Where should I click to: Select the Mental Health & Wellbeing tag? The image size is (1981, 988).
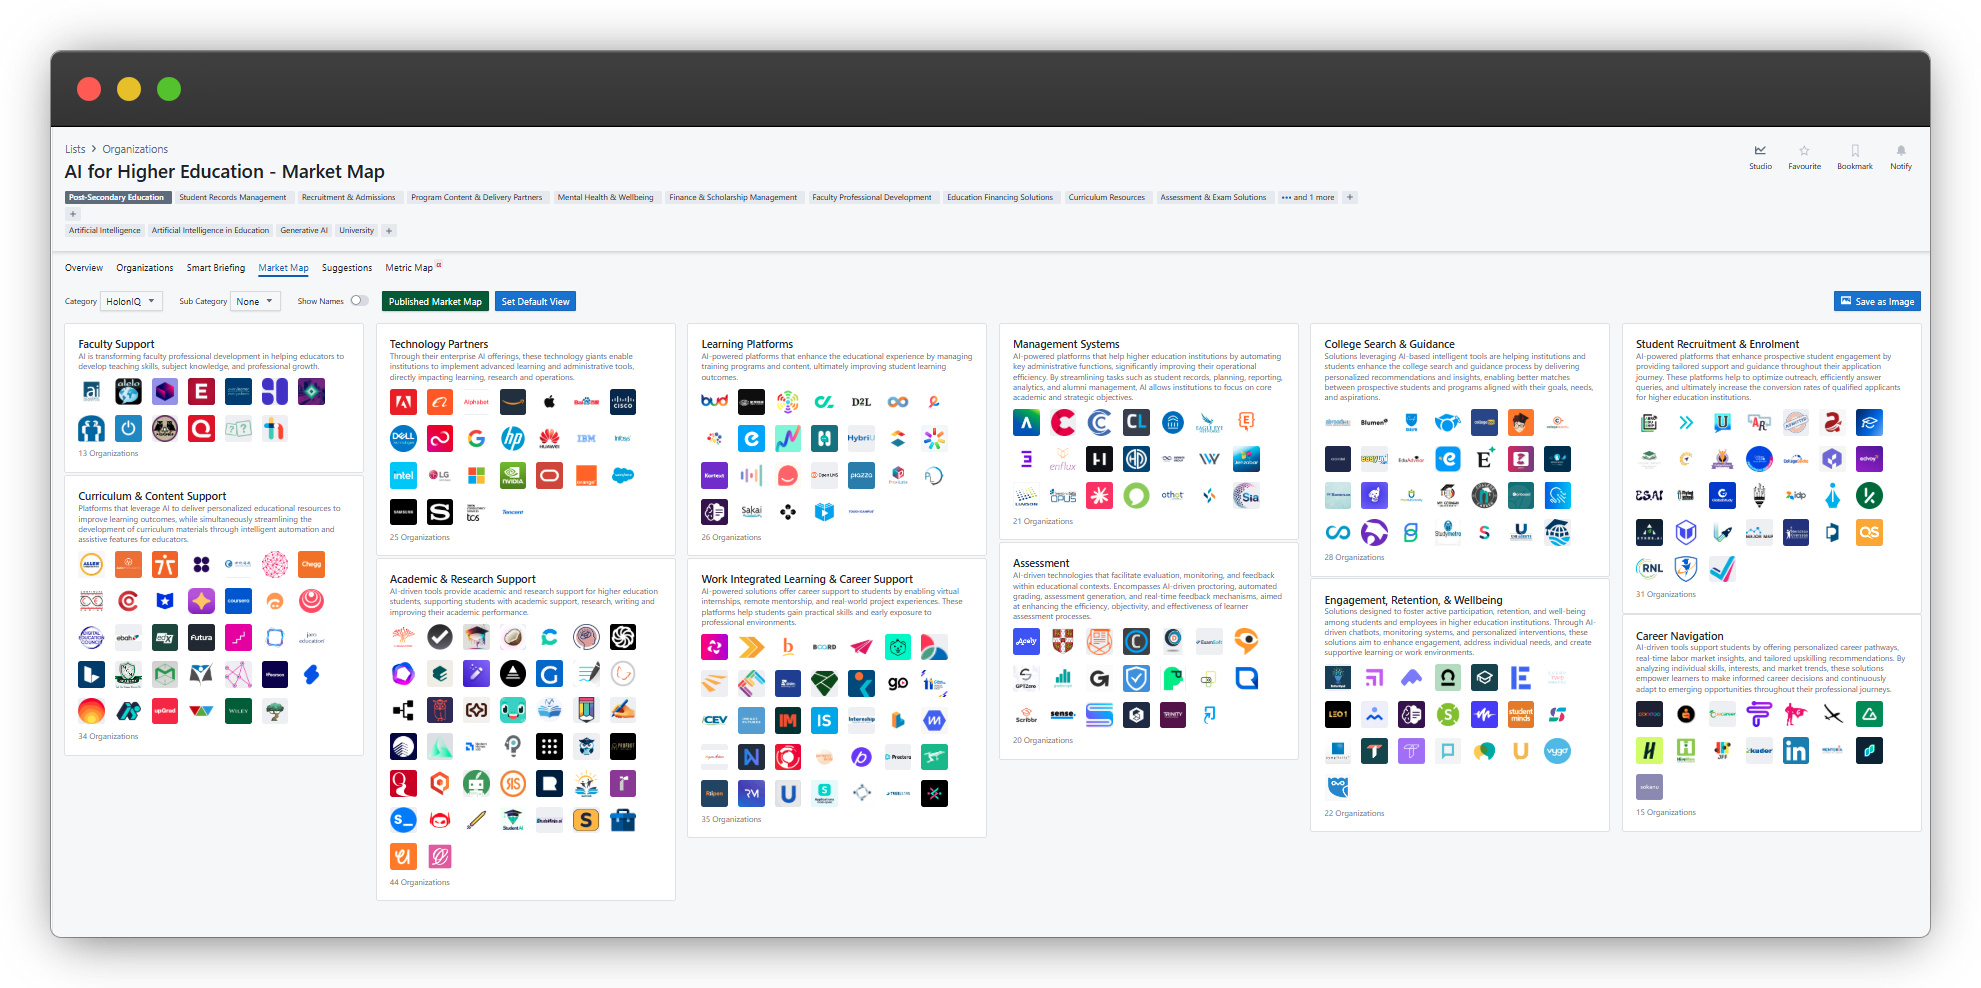[605, 197]
